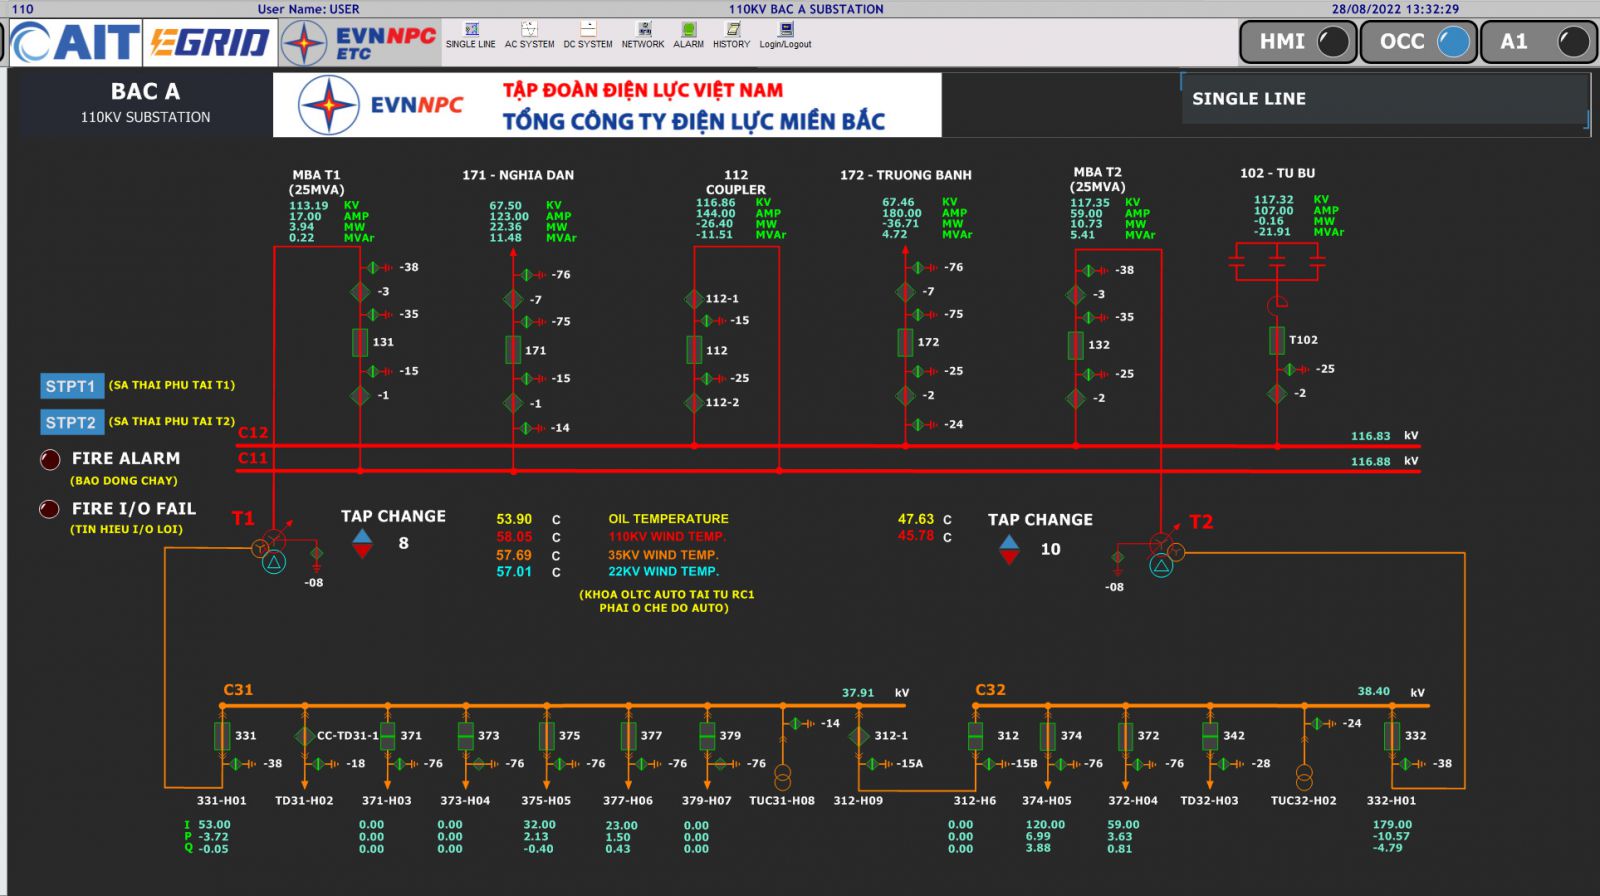Click the '331-H01' feeder name

(221, 801)
